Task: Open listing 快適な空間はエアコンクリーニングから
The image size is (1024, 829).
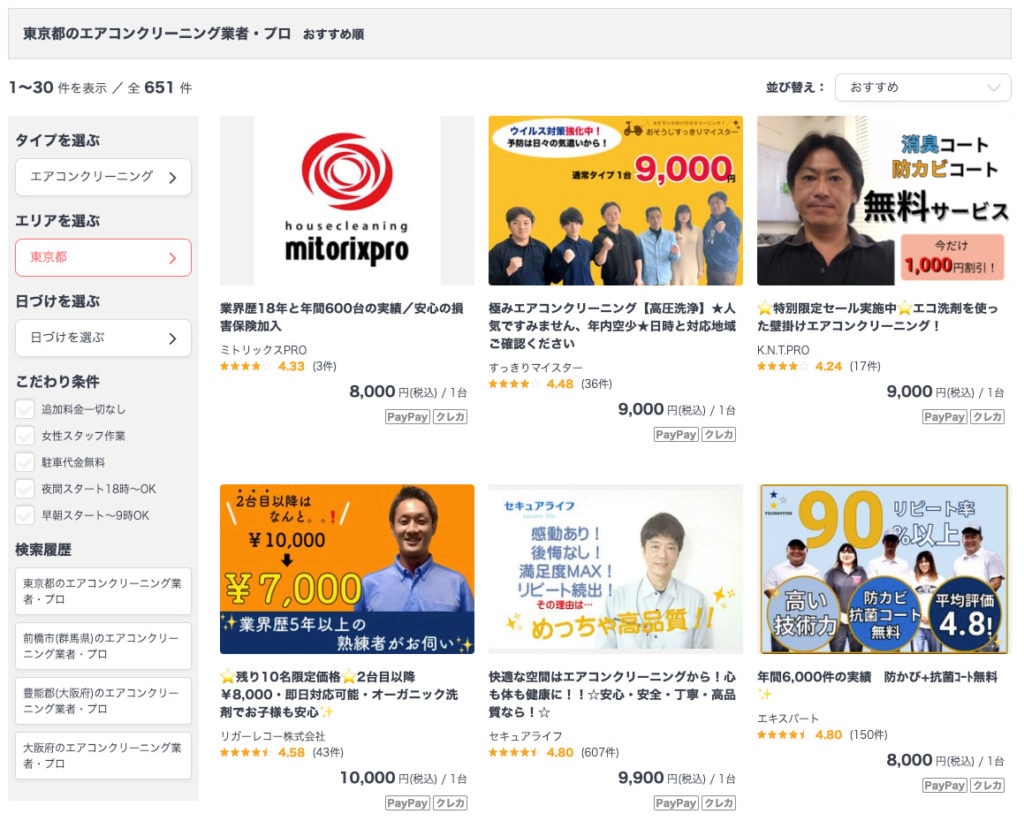Action: (613, 694)
